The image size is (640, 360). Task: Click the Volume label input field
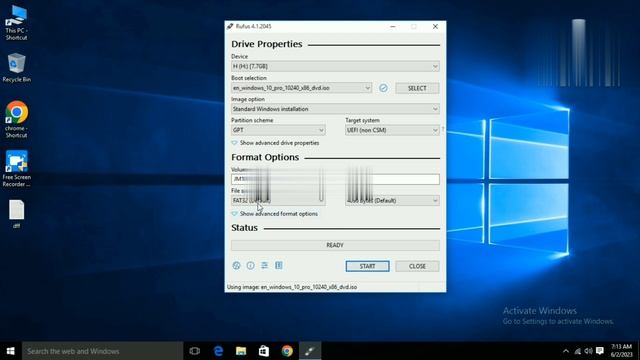335,179
